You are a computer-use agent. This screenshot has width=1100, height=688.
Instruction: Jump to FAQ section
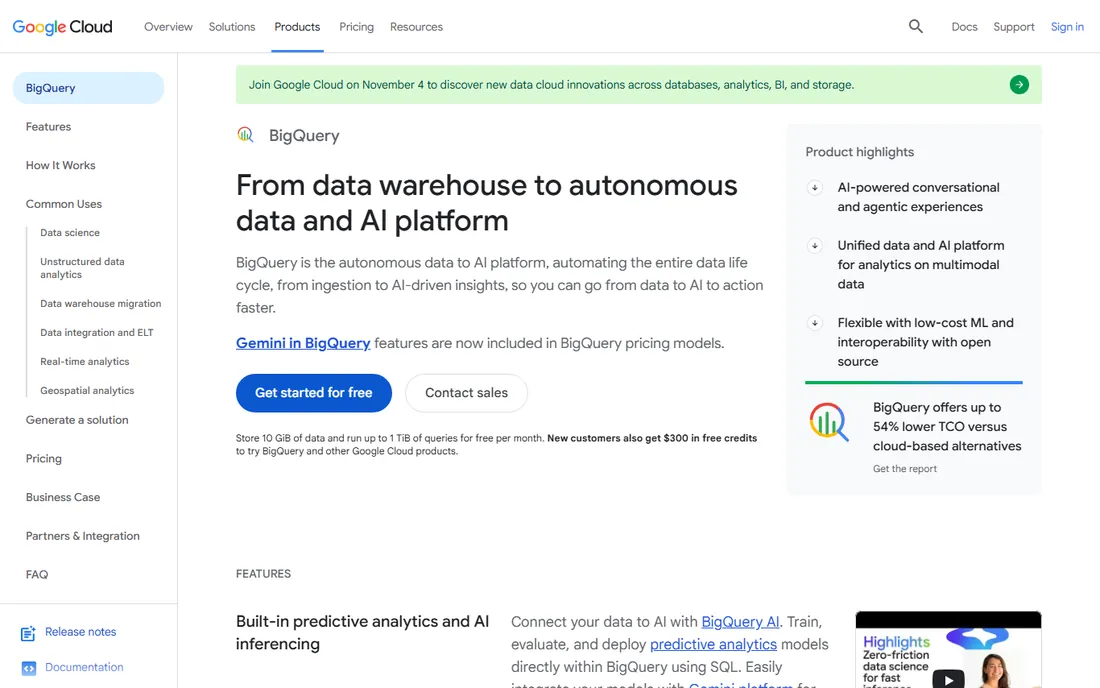point(37,574)
